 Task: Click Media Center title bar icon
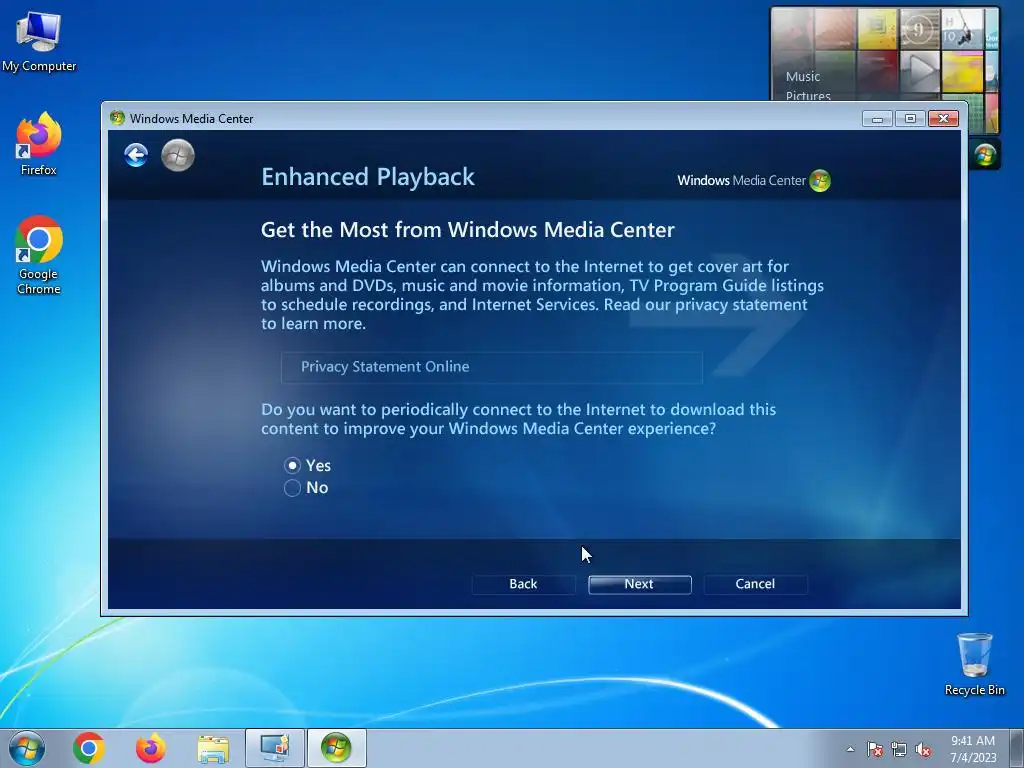[x=118, y=118]
